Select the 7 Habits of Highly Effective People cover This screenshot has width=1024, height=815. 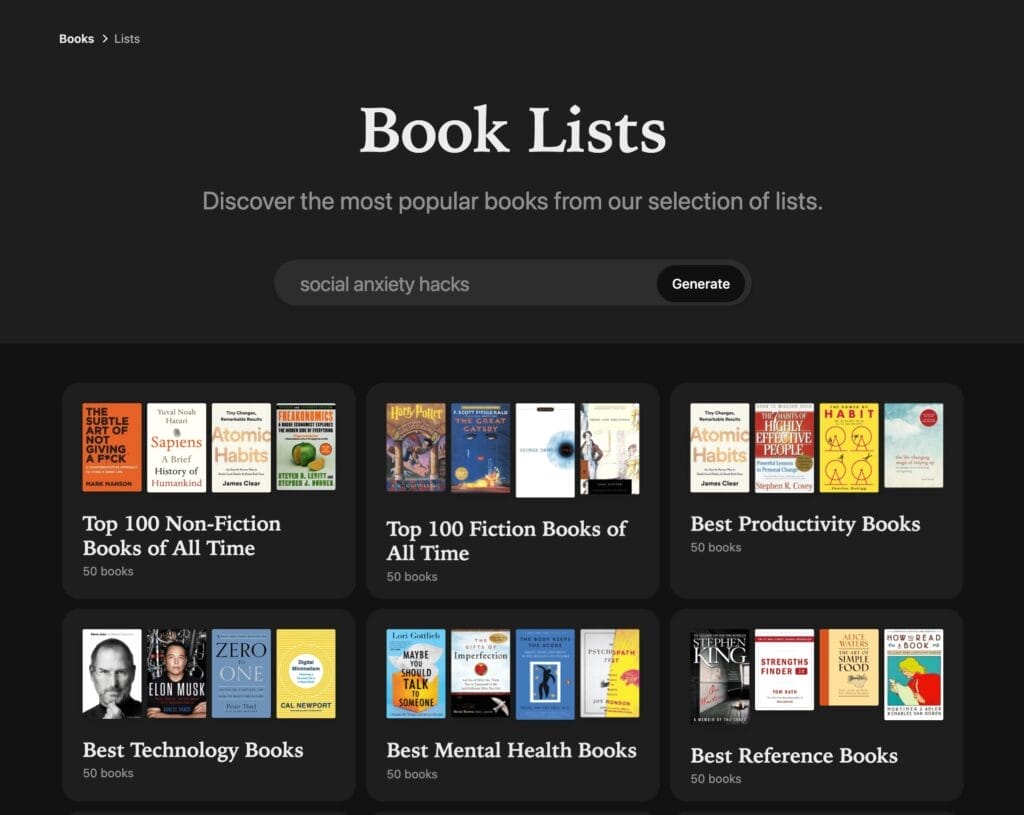[784, 447]
